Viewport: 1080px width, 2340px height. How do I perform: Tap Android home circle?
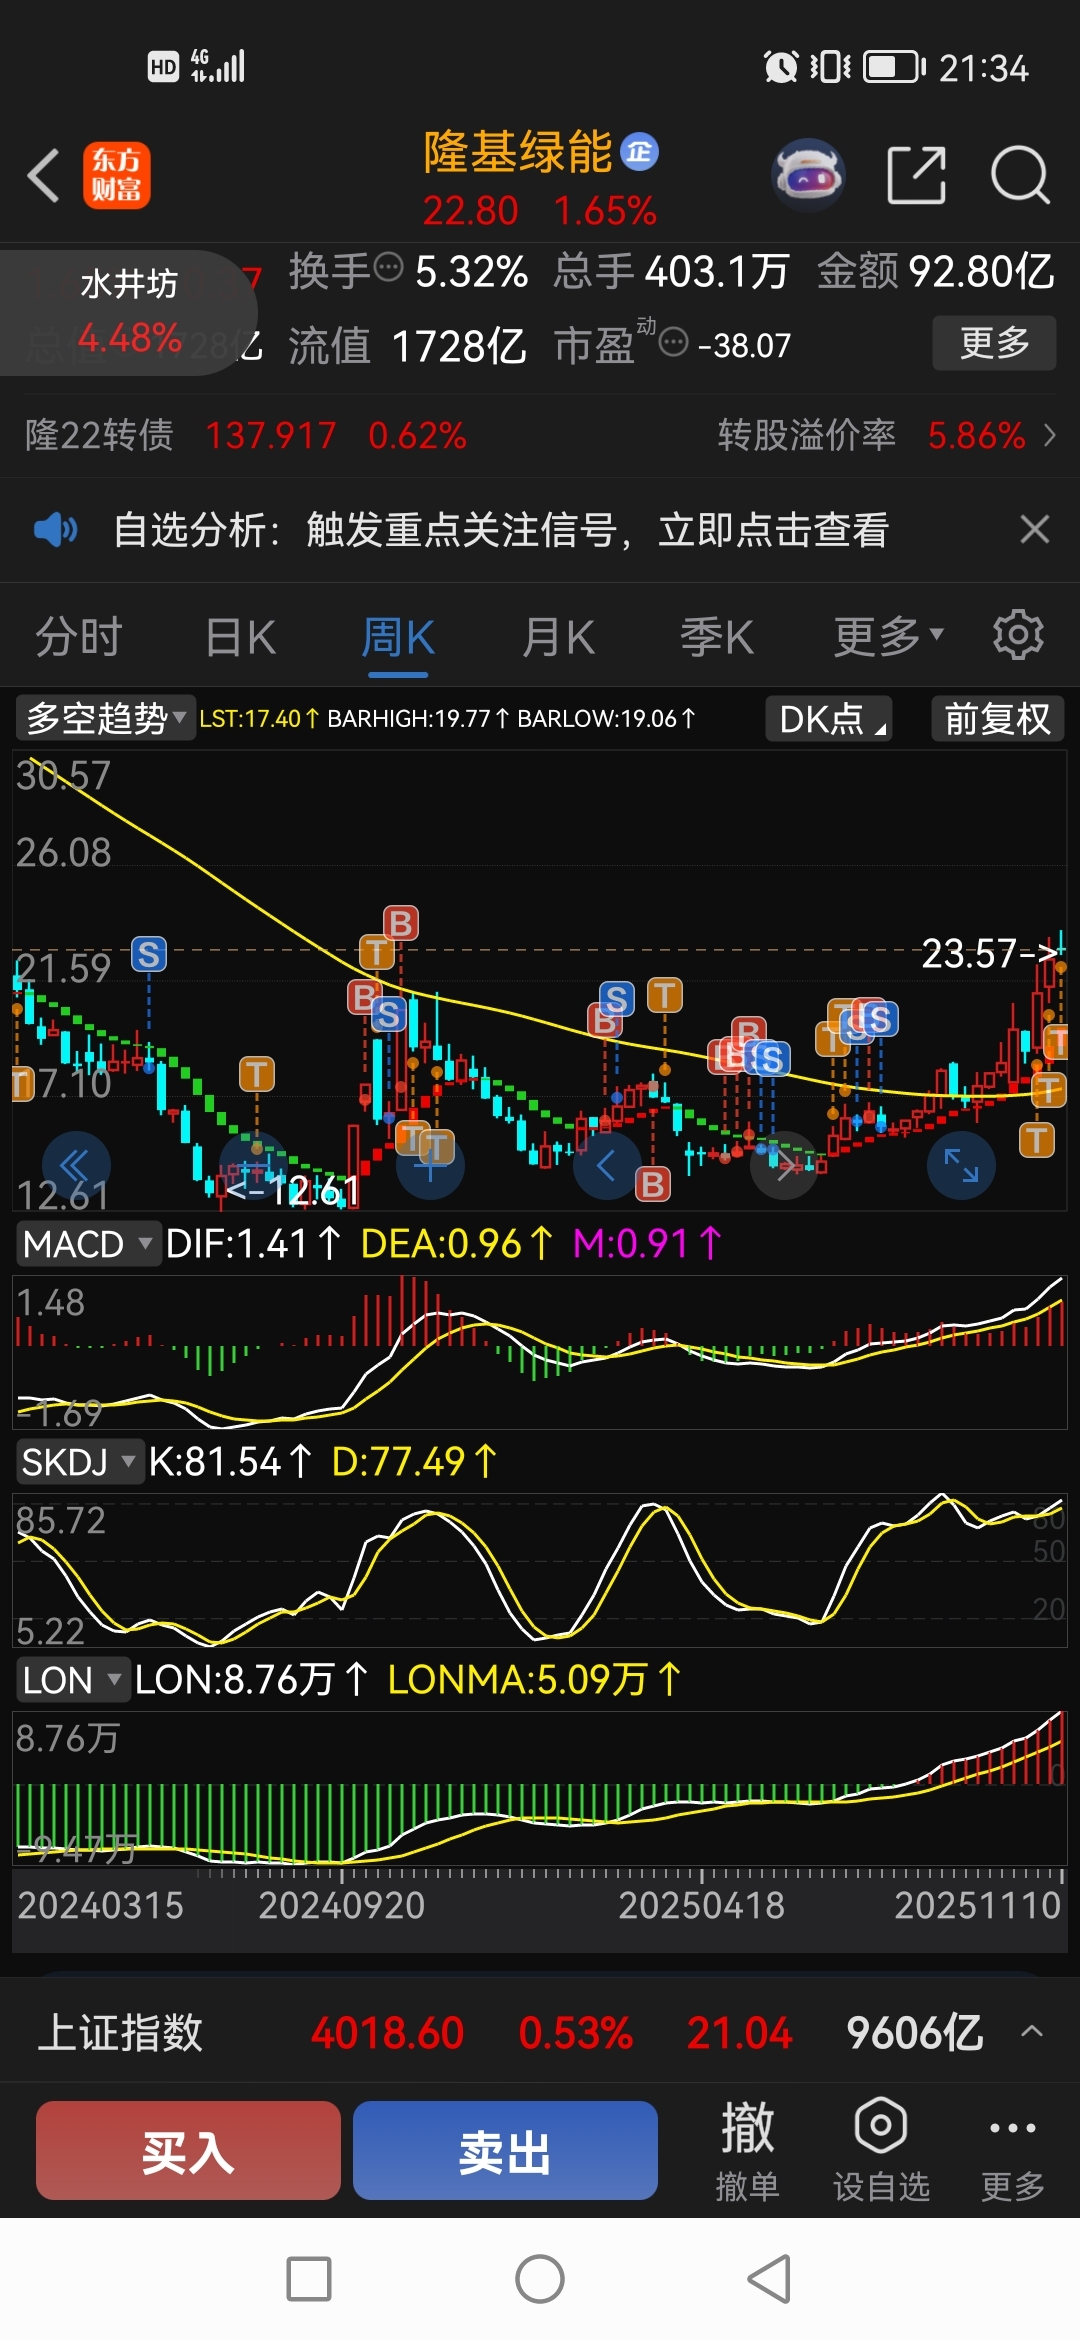pos(540,2279)
